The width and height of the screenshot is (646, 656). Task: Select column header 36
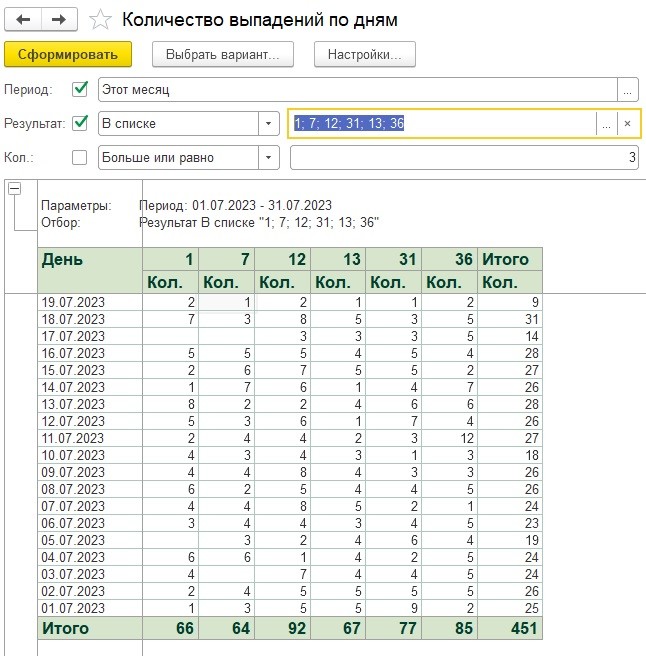(x=449, y=259)
